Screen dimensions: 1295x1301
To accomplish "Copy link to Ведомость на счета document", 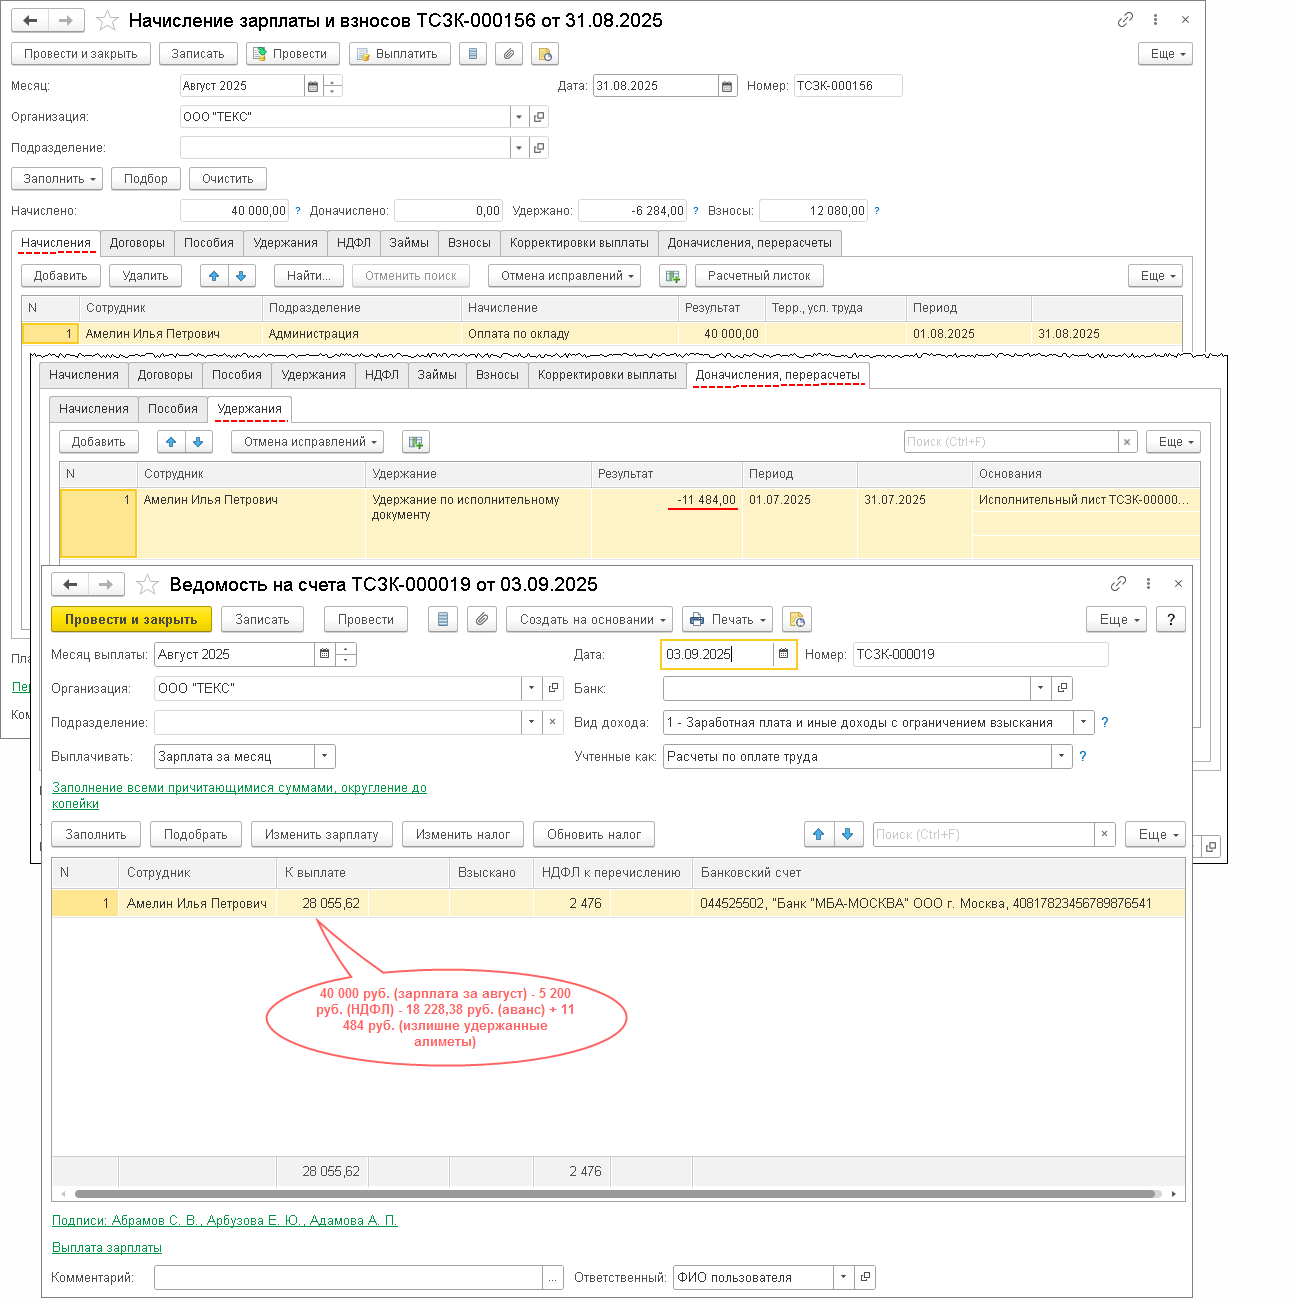I will pos(1118,584).
